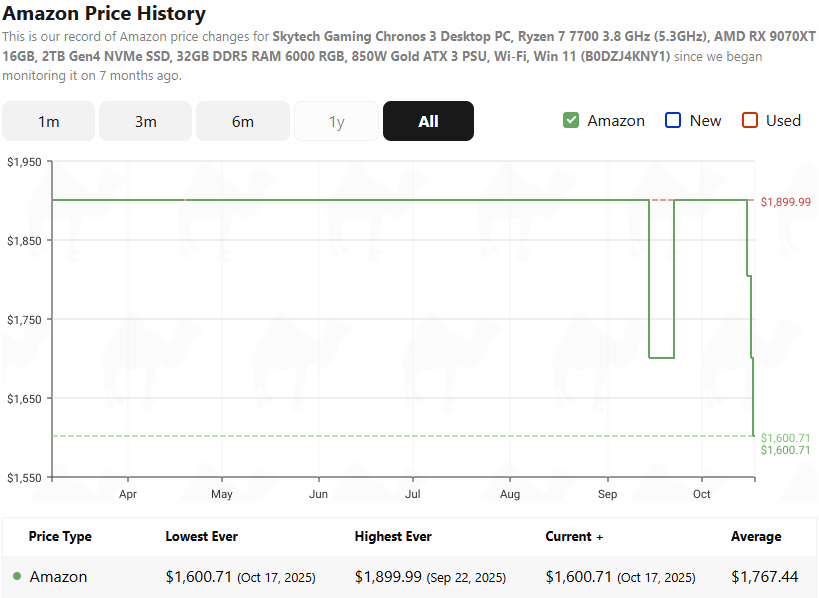Click the dashed lowest-price line on the chart

point(400,436)
